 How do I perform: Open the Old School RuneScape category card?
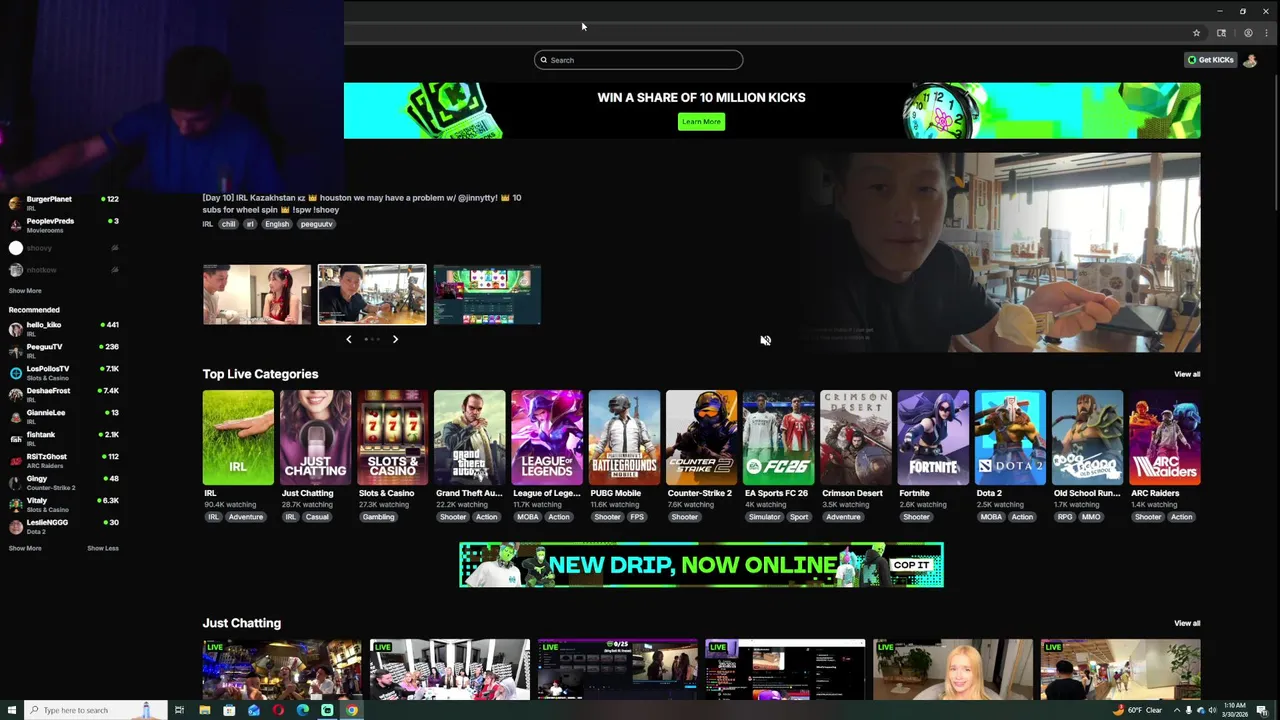coord(1087,438)
